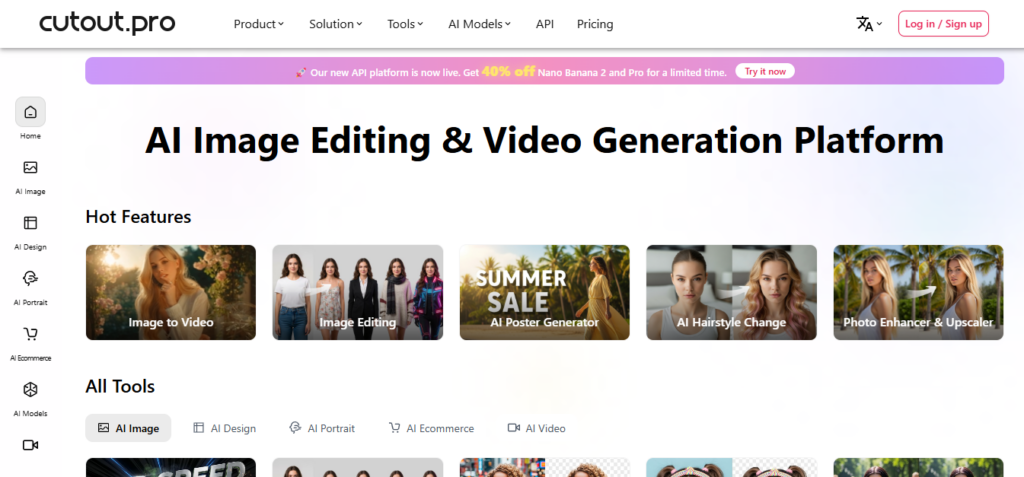The width and height of the screenshot is (1024, 477).
Task: Click the cutout.pro logo
Action: tap(107, 23)
